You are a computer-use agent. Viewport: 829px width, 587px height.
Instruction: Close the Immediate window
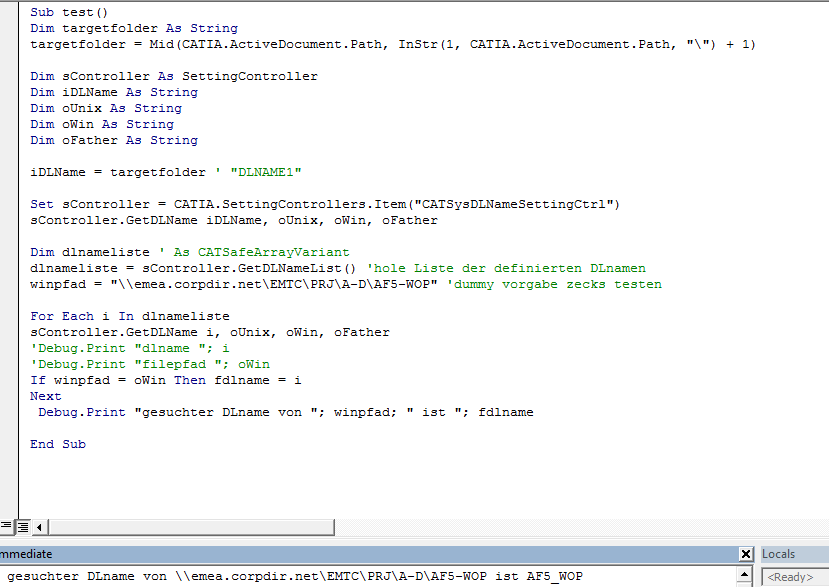click(745, 554)
